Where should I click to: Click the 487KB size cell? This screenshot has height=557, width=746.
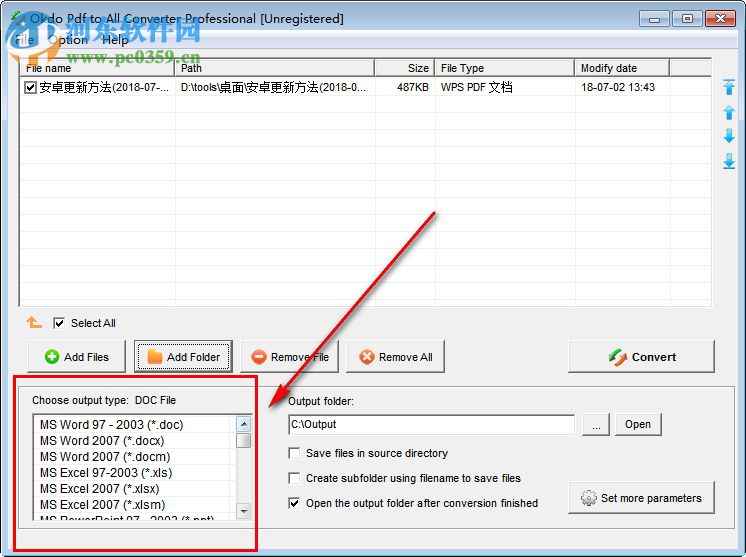413,88
